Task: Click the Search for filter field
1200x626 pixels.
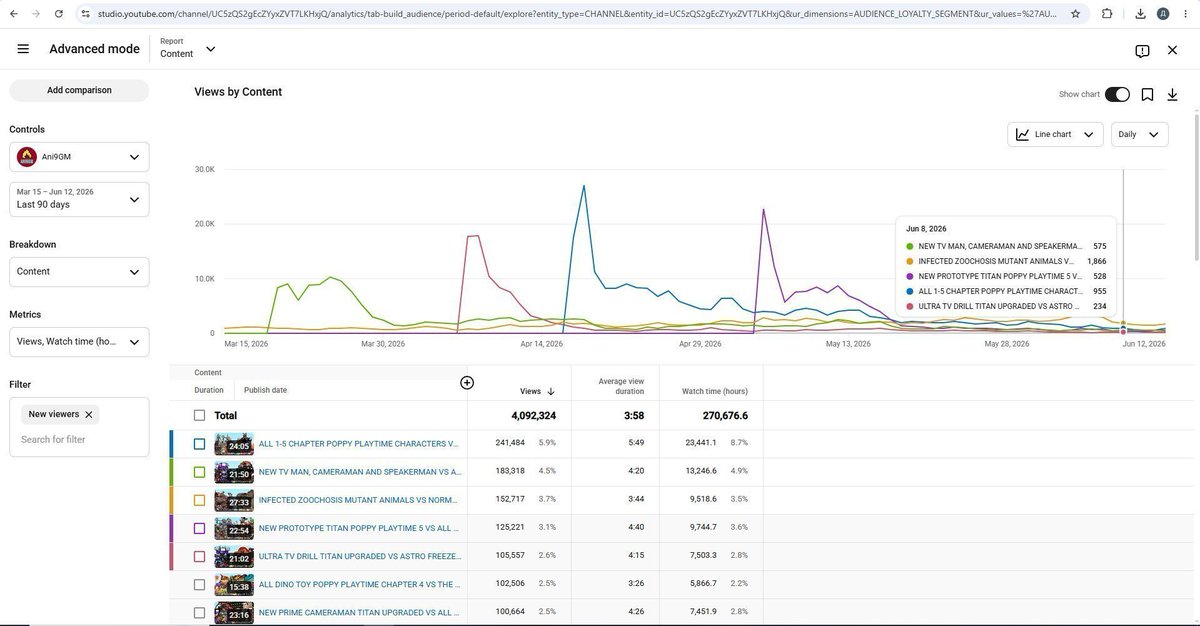Action: [79, 440]
